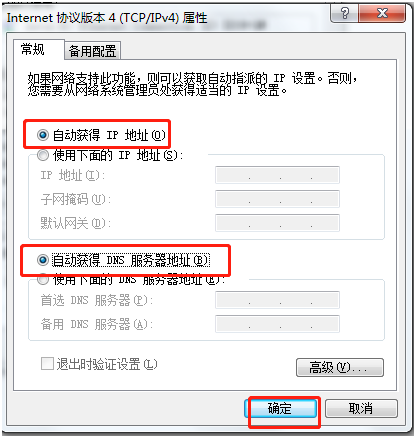Click the 取消 button
Viewport: 416px width, 438px height.
point(361,408)
